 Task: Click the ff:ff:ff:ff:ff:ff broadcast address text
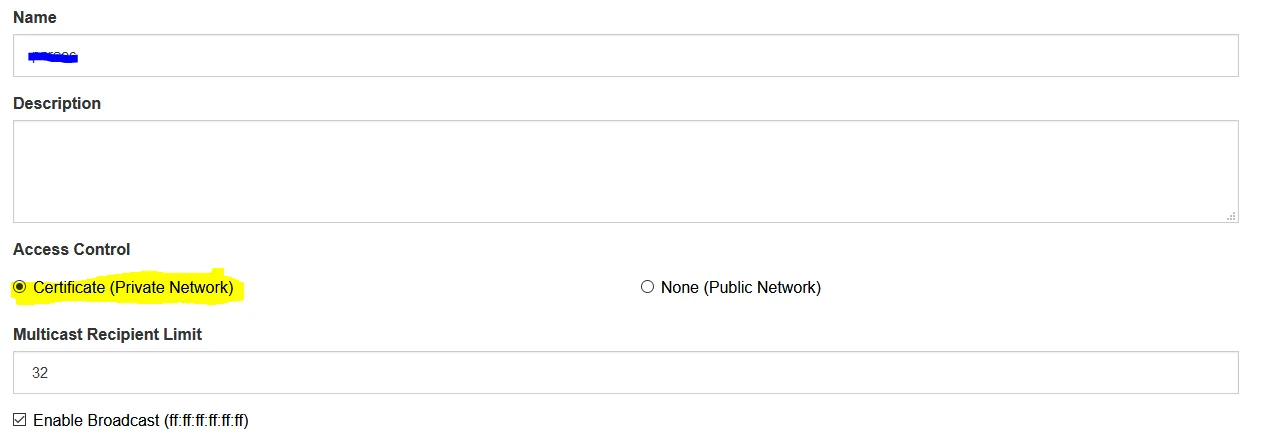pos(206,421)
